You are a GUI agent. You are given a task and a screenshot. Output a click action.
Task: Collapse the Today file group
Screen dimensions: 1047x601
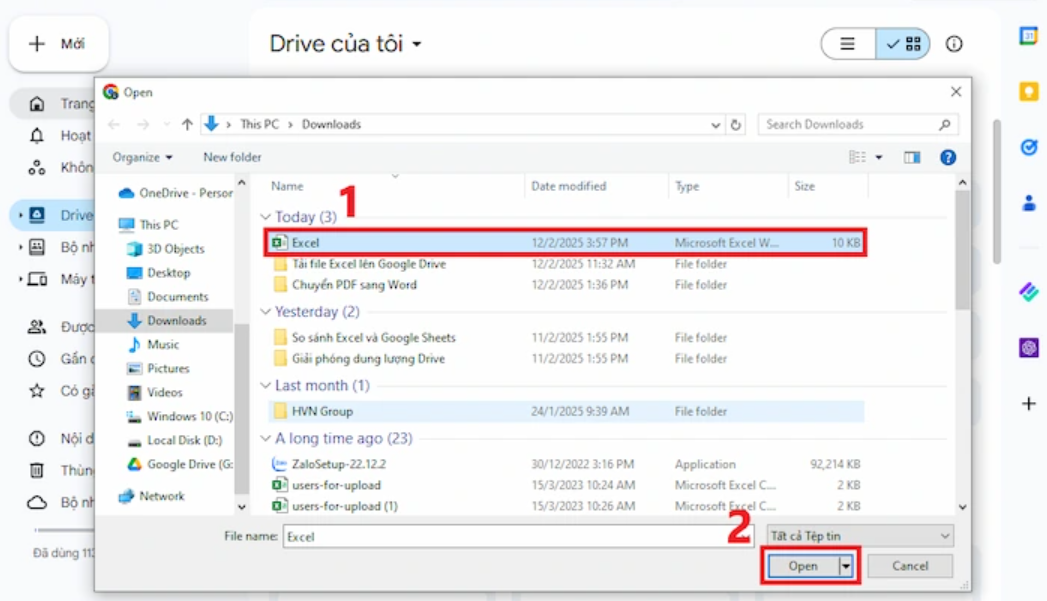click(x=264, y=216)
